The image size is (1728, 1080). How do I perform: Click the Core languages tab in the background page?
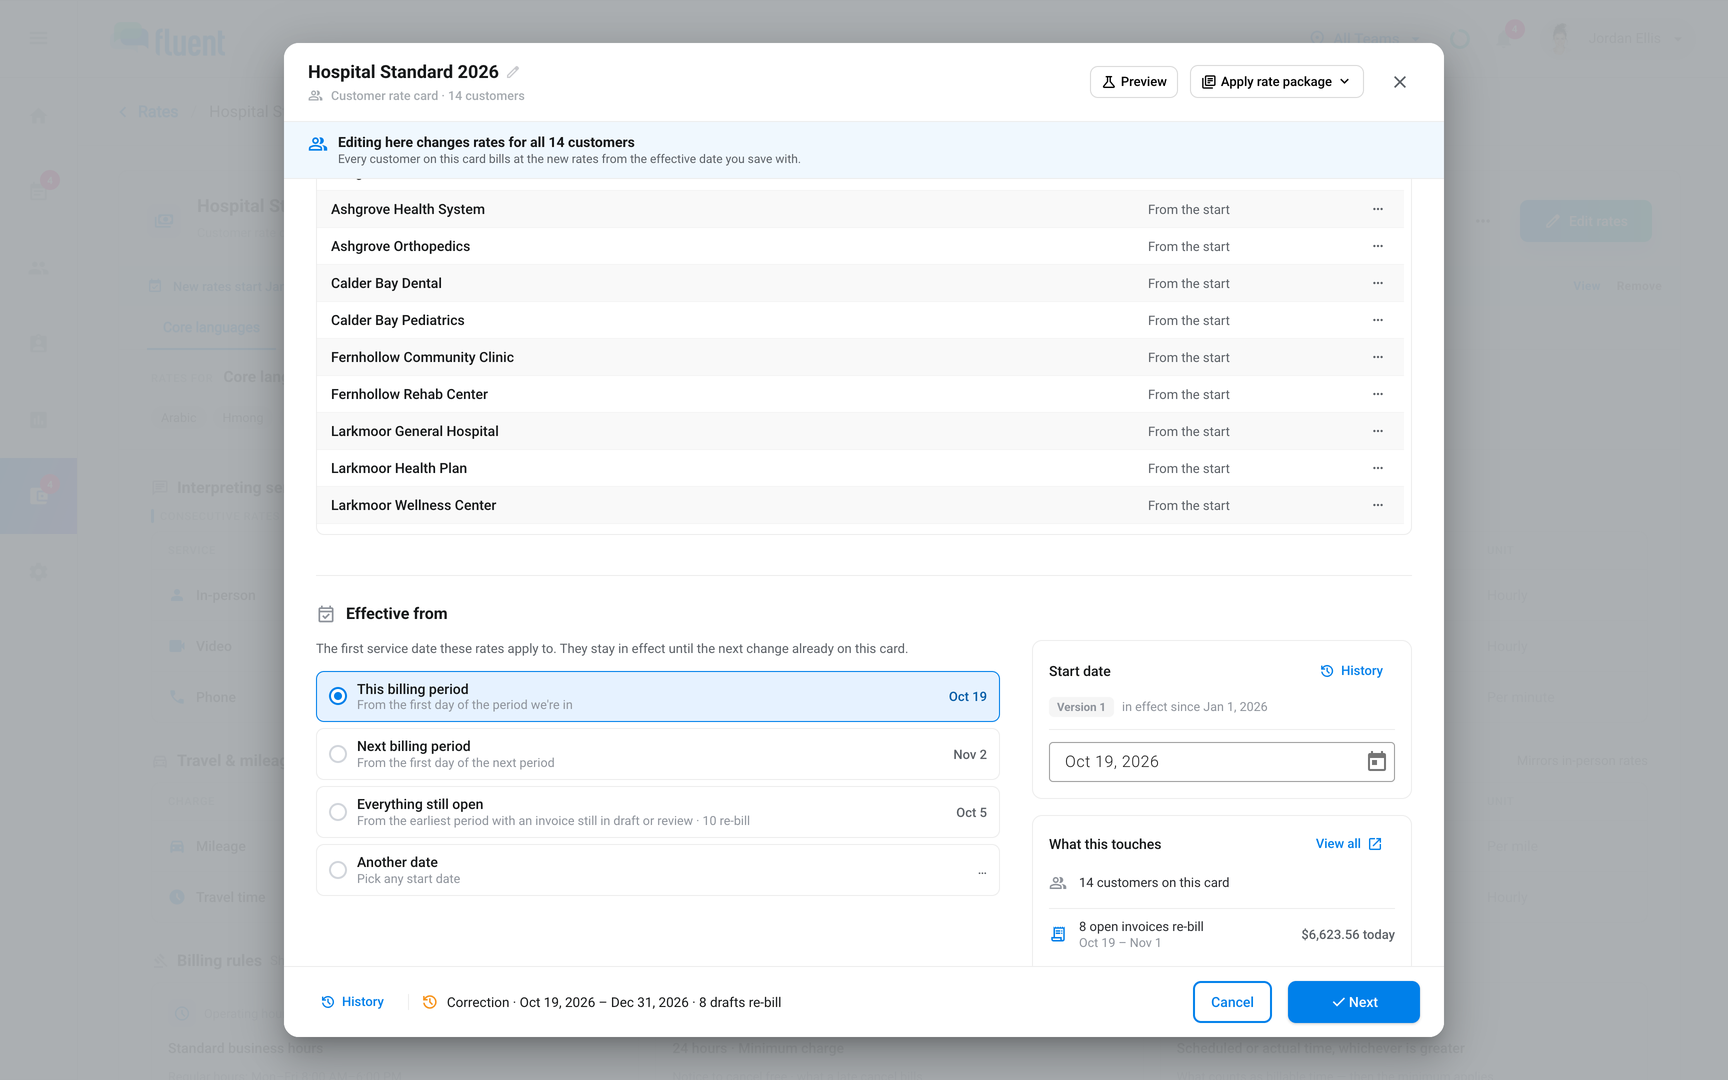point(212,327)
